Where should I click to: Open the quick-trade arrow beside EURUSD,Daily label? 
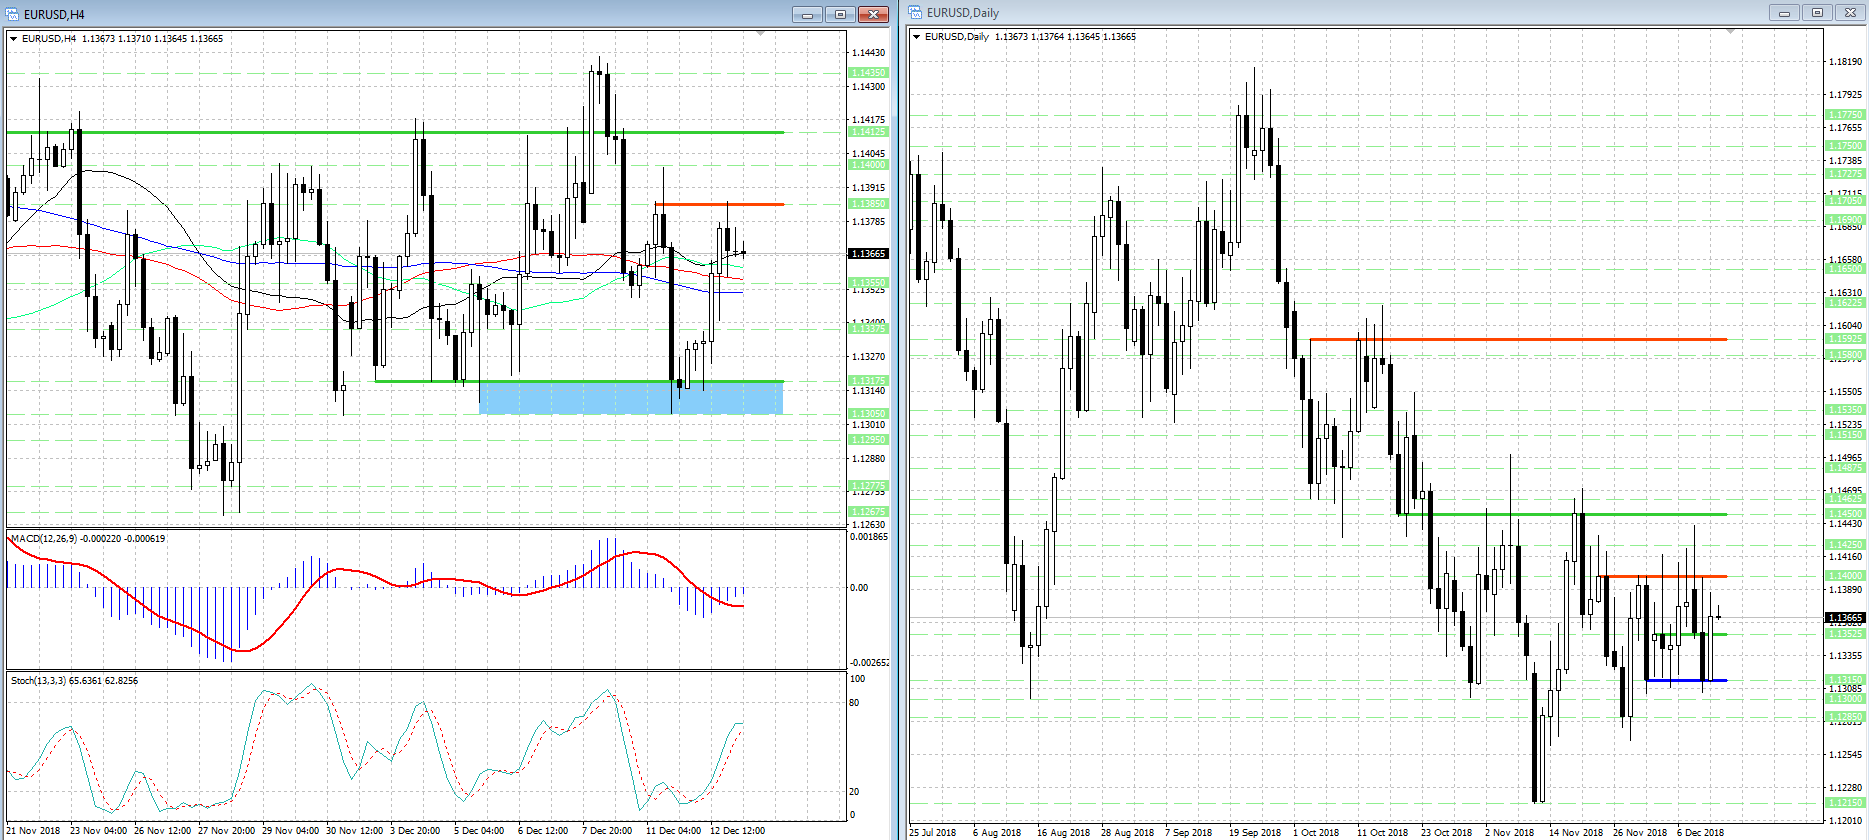917,37
